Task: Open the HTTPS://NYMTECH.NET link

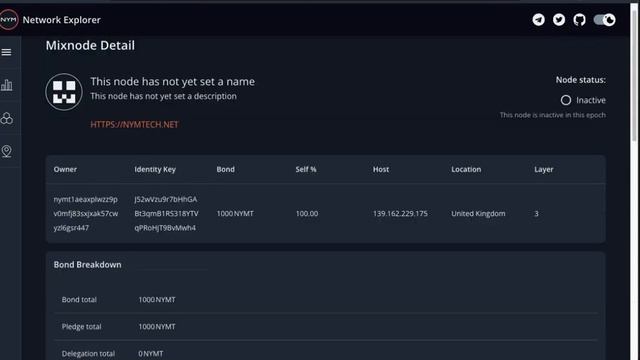Action: [x=134, y=124]
